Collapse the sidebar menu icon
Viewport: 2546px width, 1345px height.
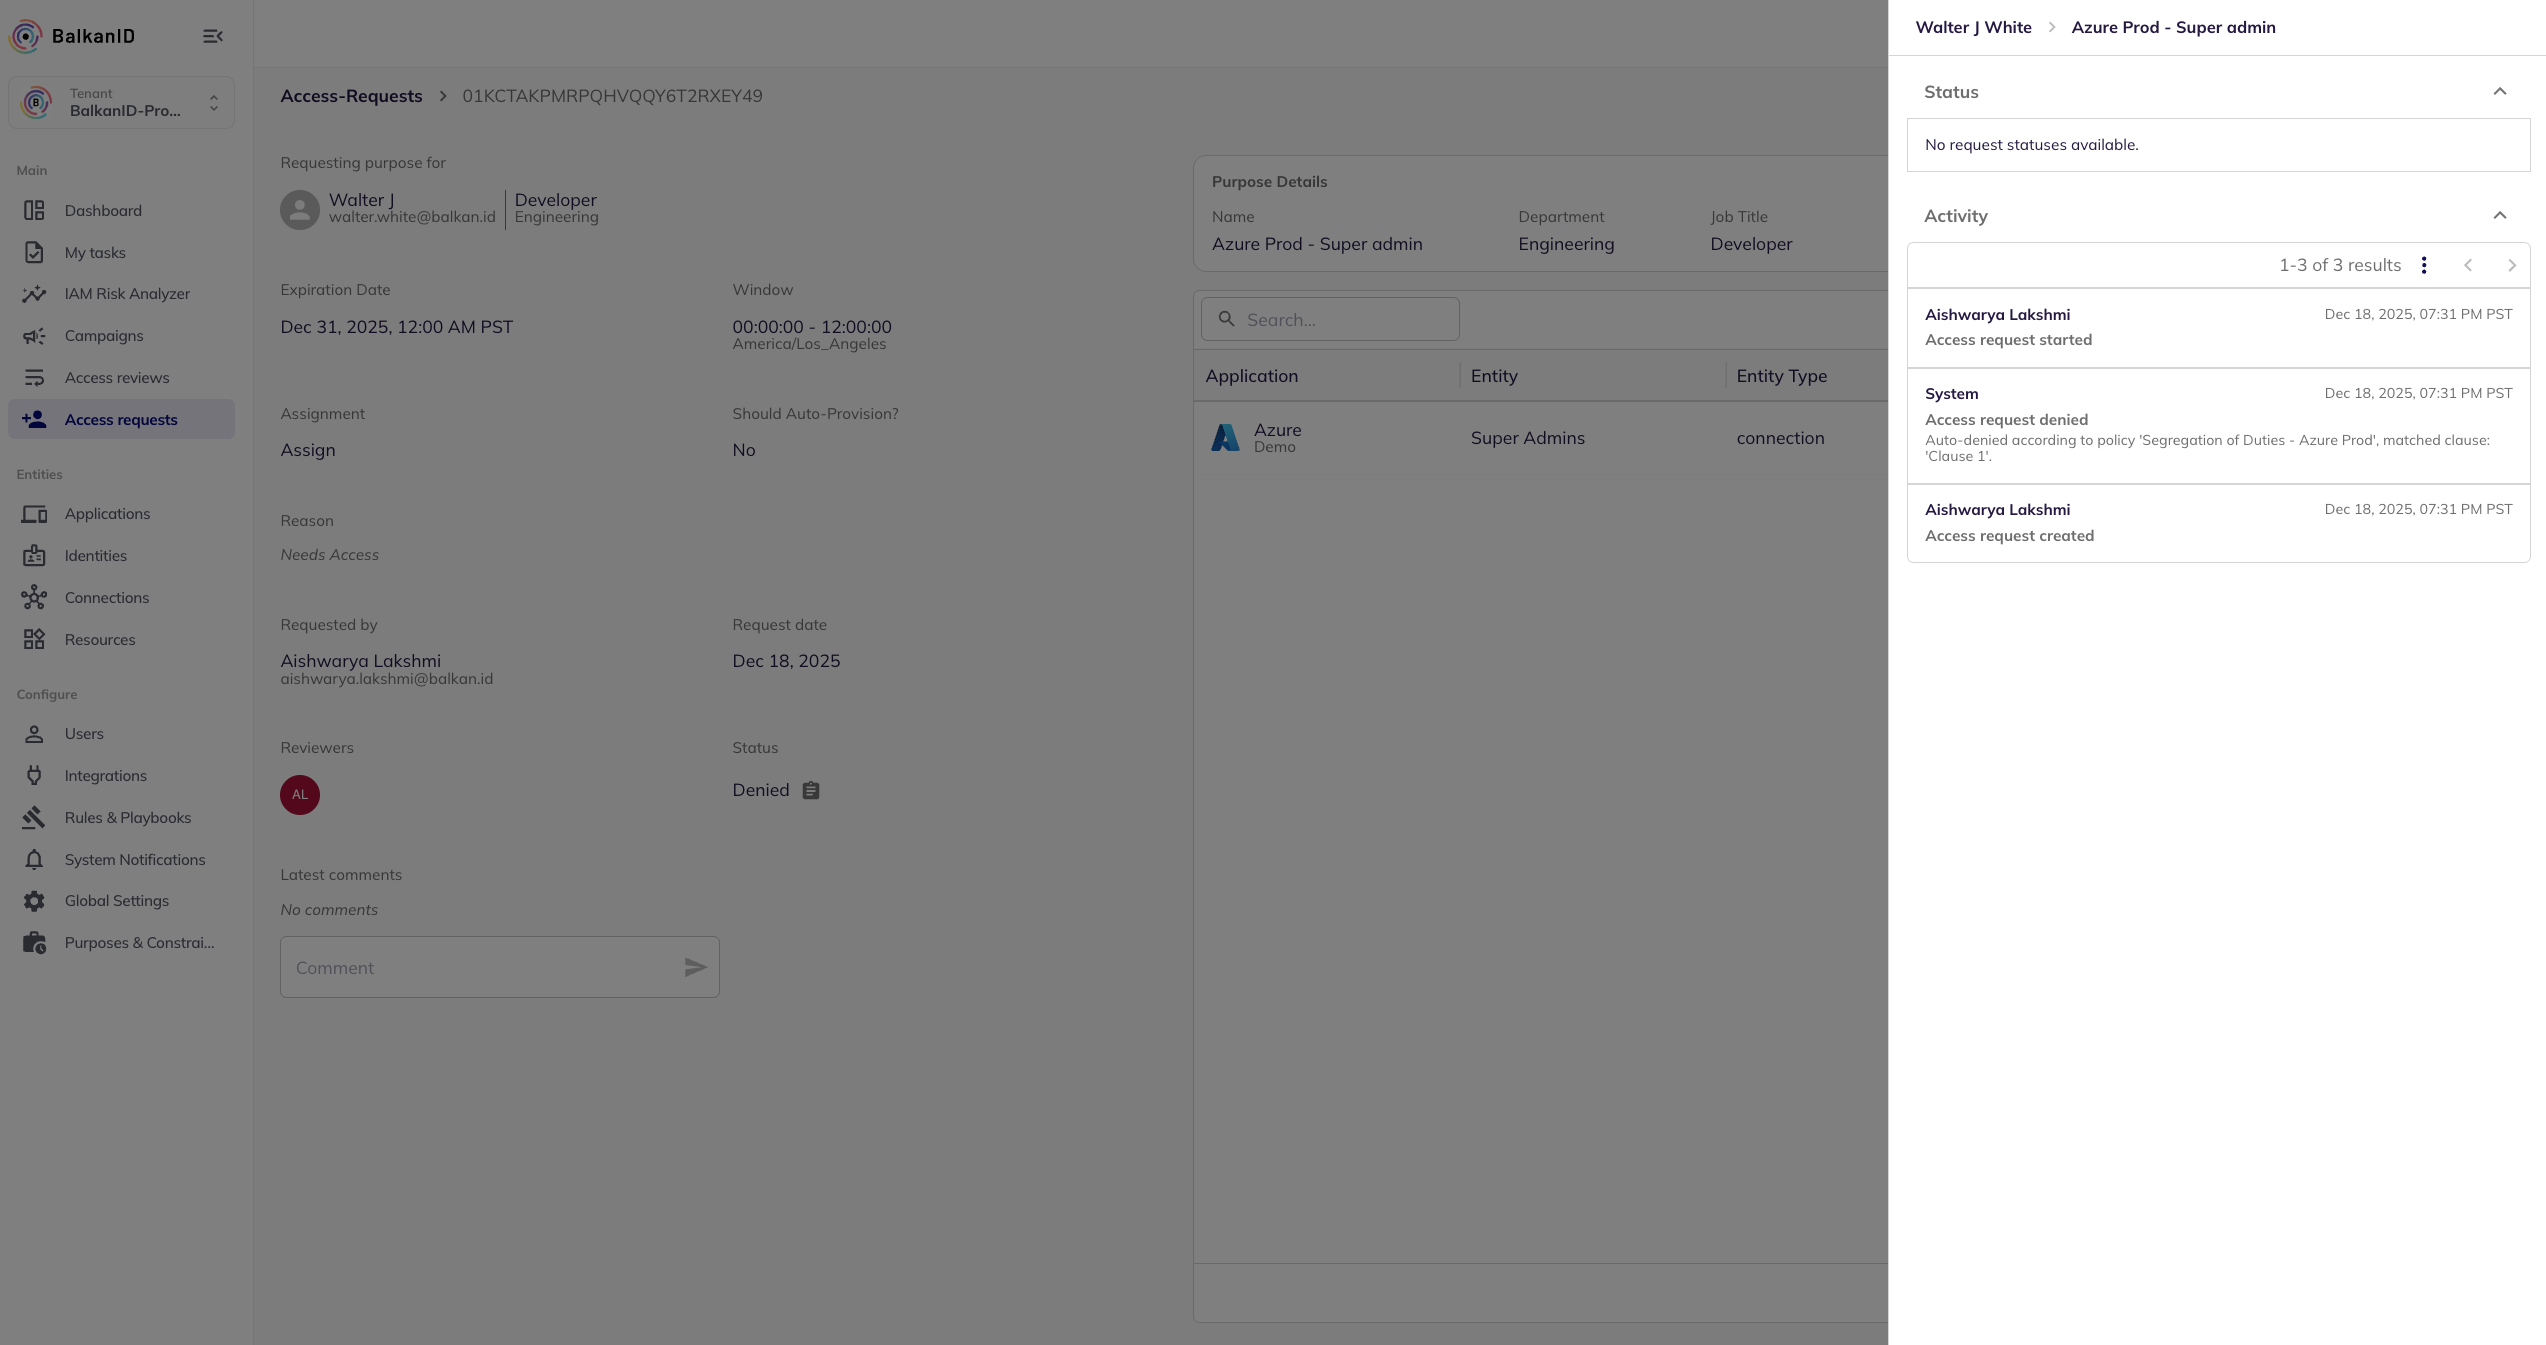click(x=212, y=36)
